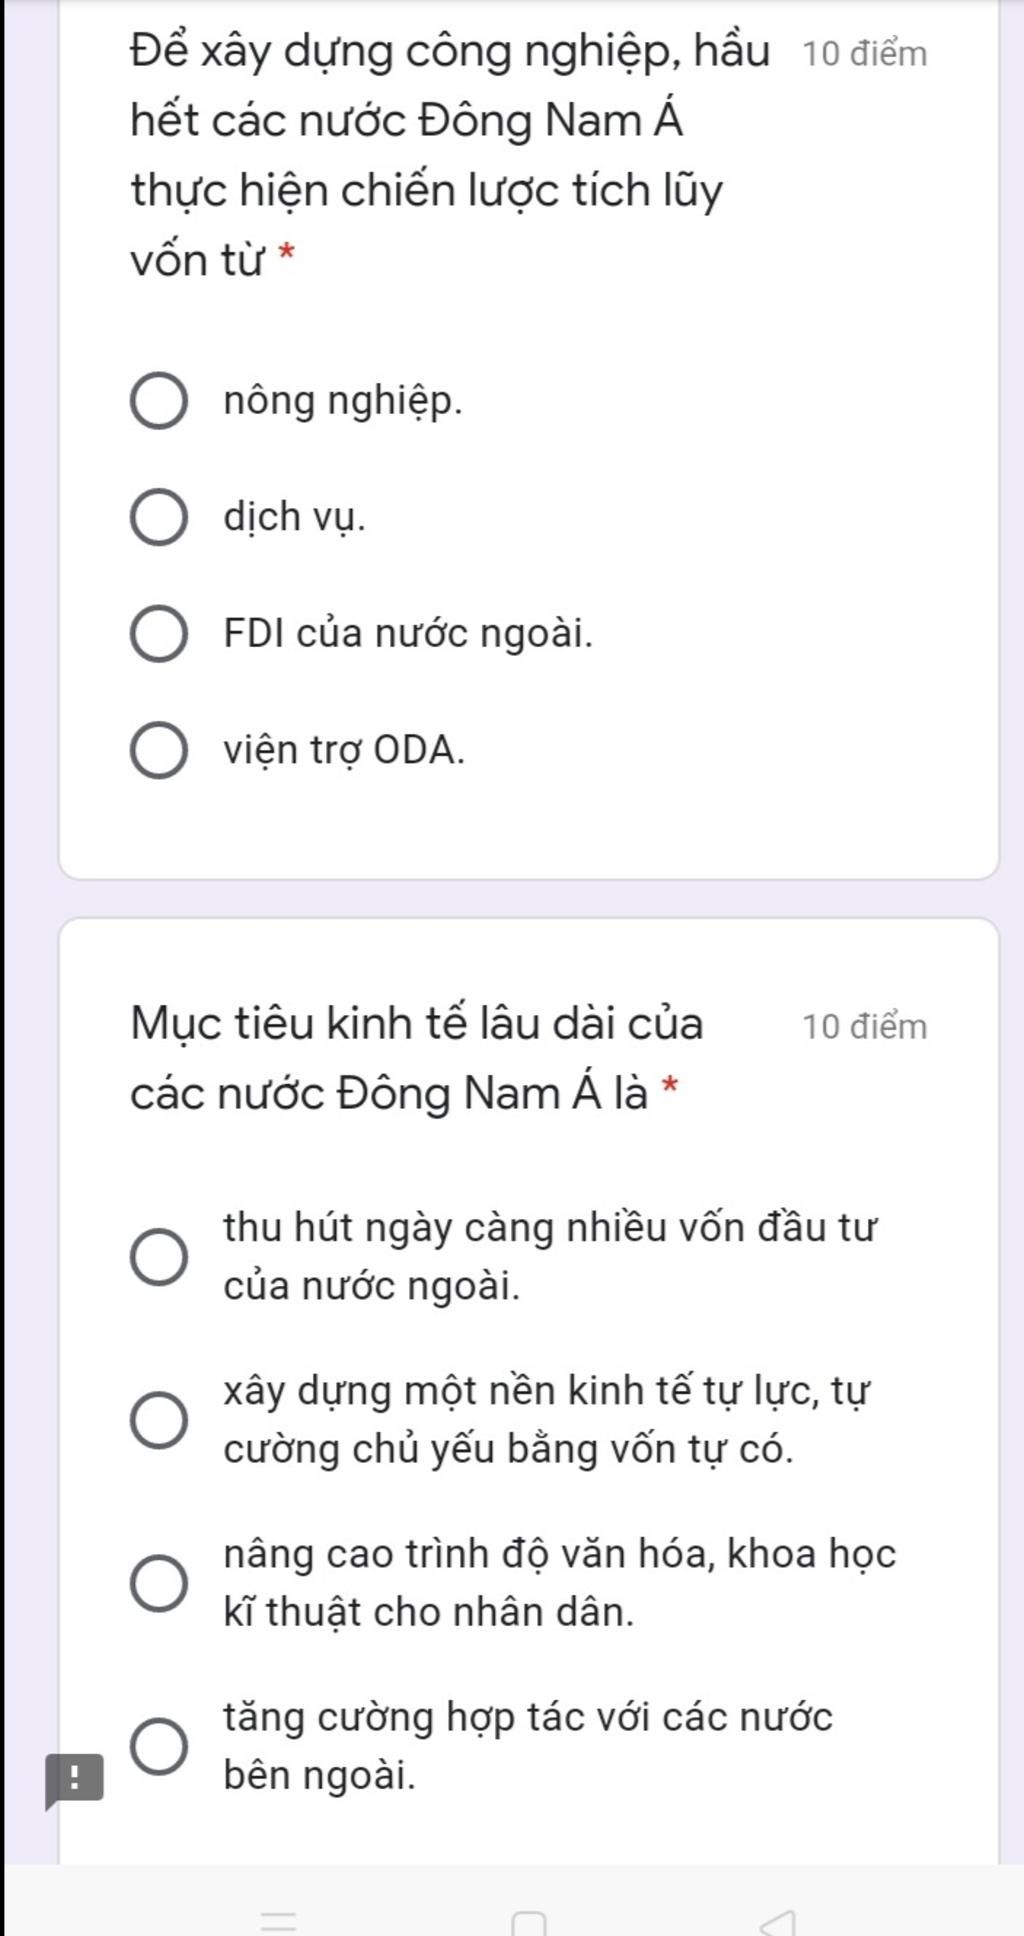Viewport: 1024px width, 1936px height.
Task: Click the '10 điểm' label of second question
Action: click(865, 1027)
